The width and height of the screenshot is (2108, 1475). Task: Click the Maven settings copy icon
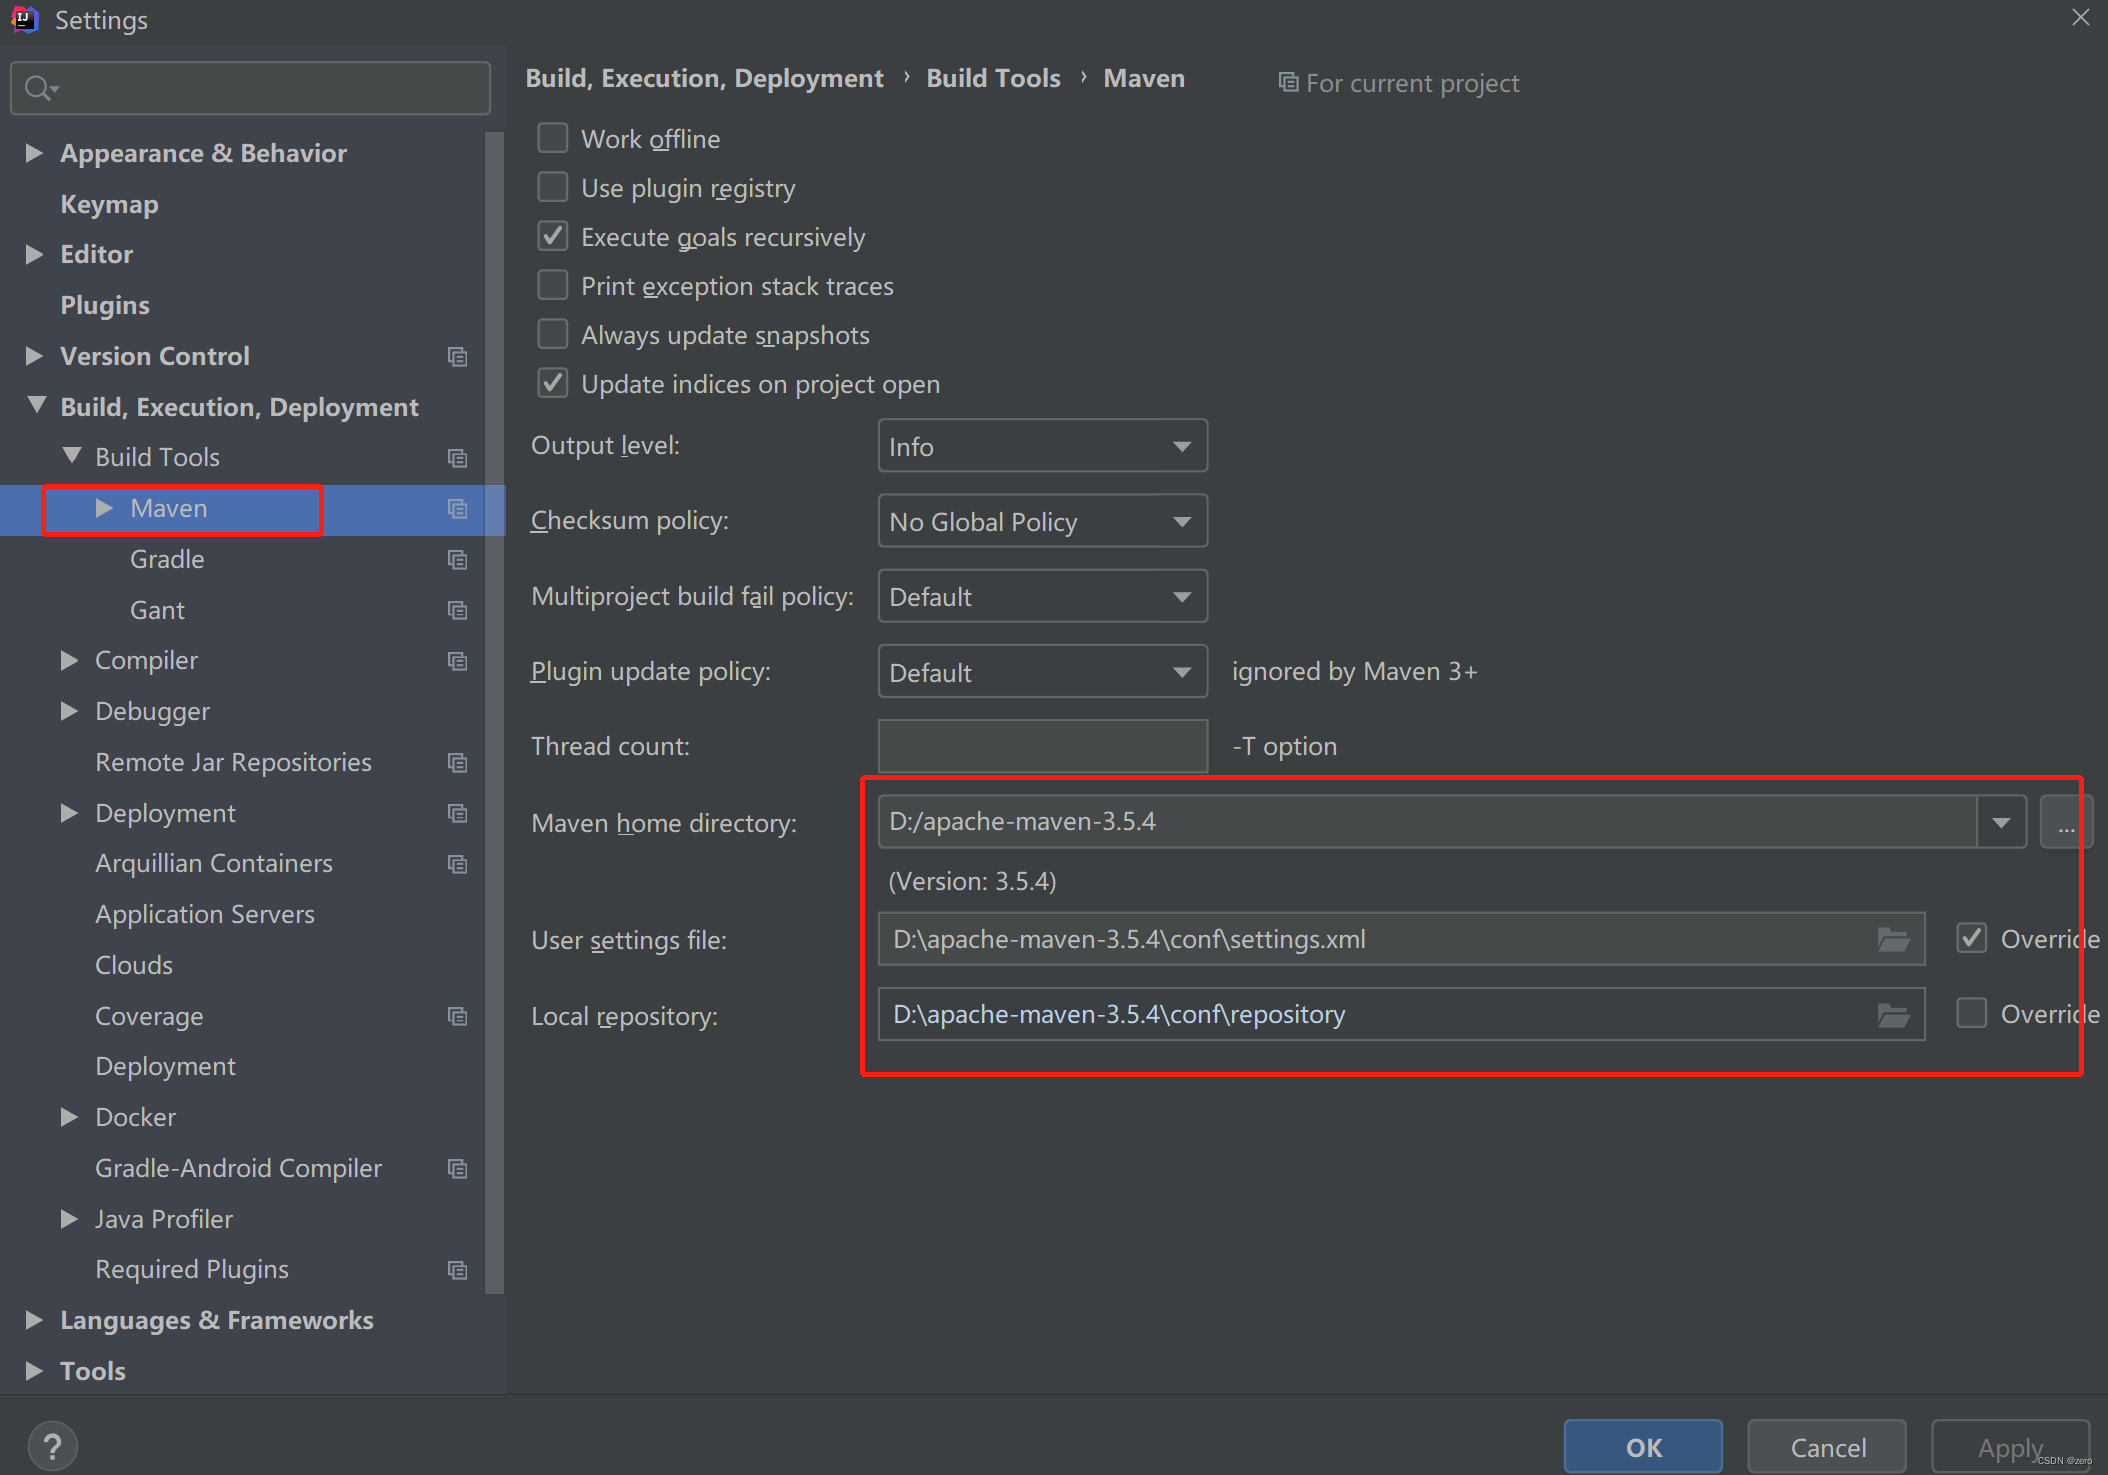coord(455,508)
